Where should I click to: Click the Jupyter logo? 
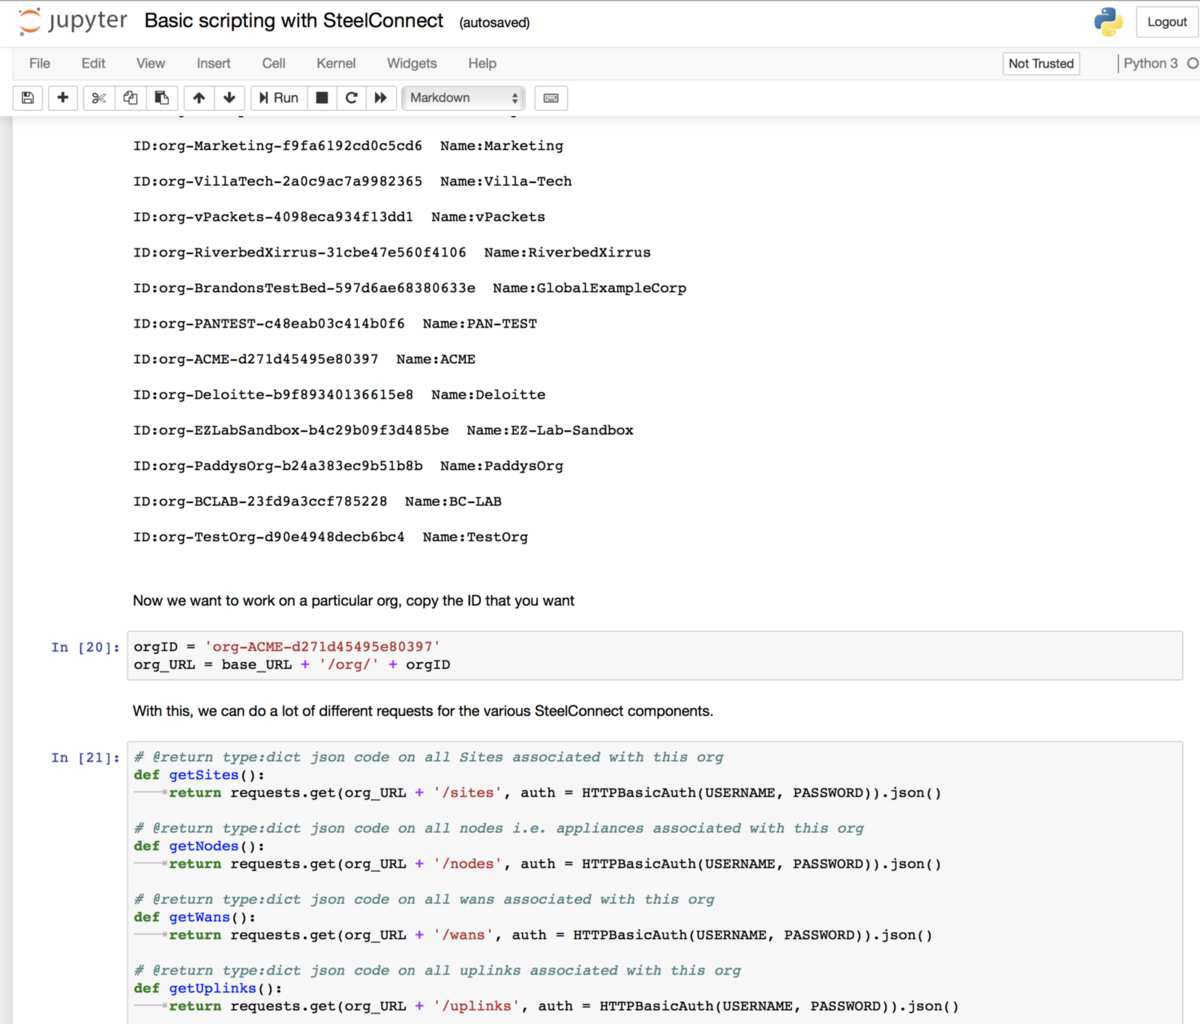tap(73, 21)
